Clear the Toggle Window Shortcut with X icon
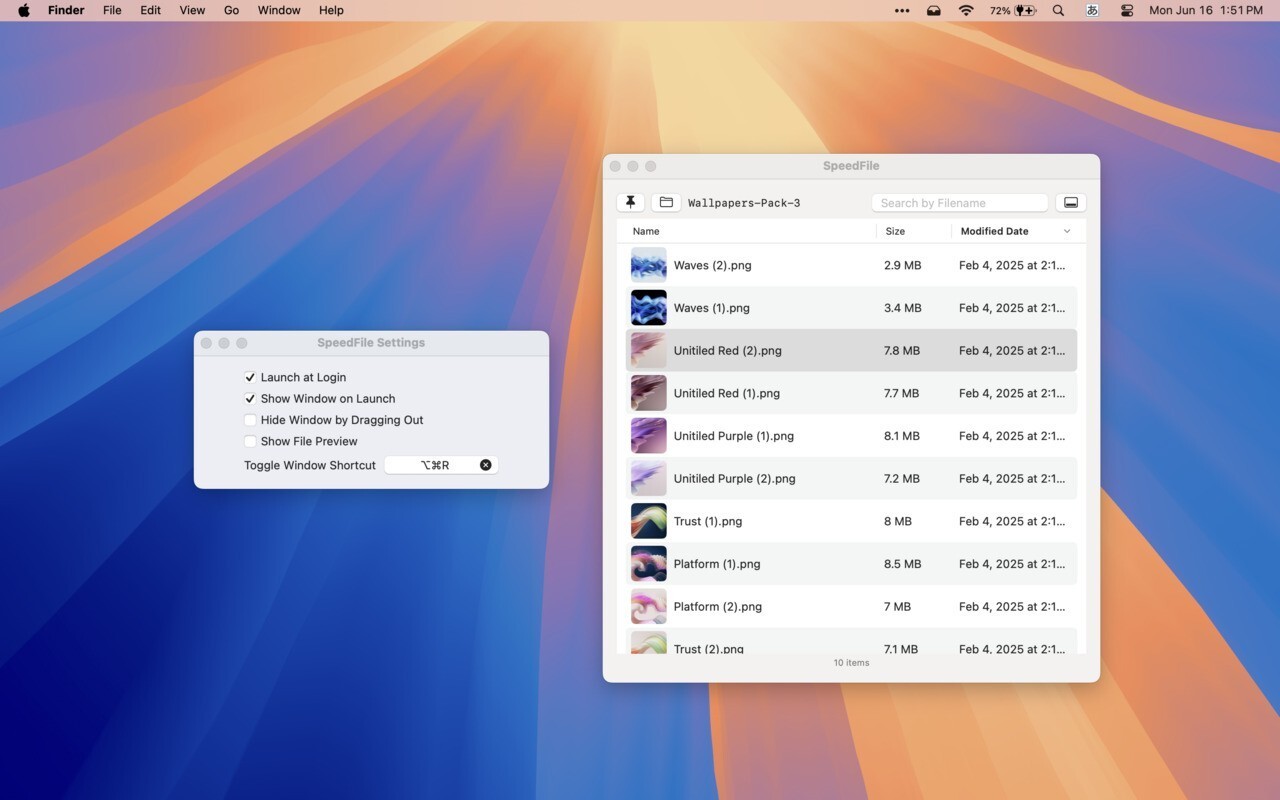The width and height of the screenshot is (1280, 800). [x=486, y=465]
